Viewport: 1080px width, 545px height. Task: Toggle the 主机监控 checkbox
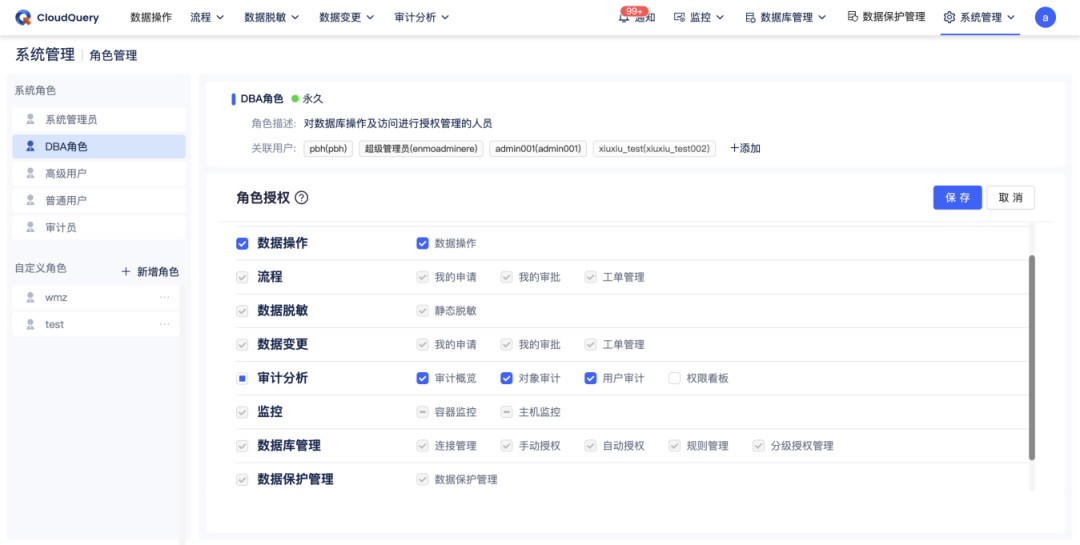(x=506, y=412)
